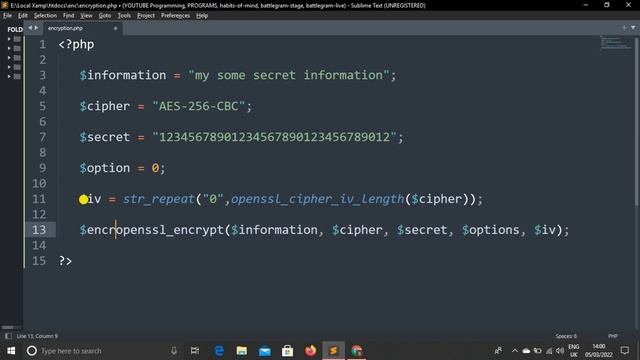Screen dimensions: 640x360
Task: Click Sublime Text taskbar icon
Action: [x=333, y=351]
